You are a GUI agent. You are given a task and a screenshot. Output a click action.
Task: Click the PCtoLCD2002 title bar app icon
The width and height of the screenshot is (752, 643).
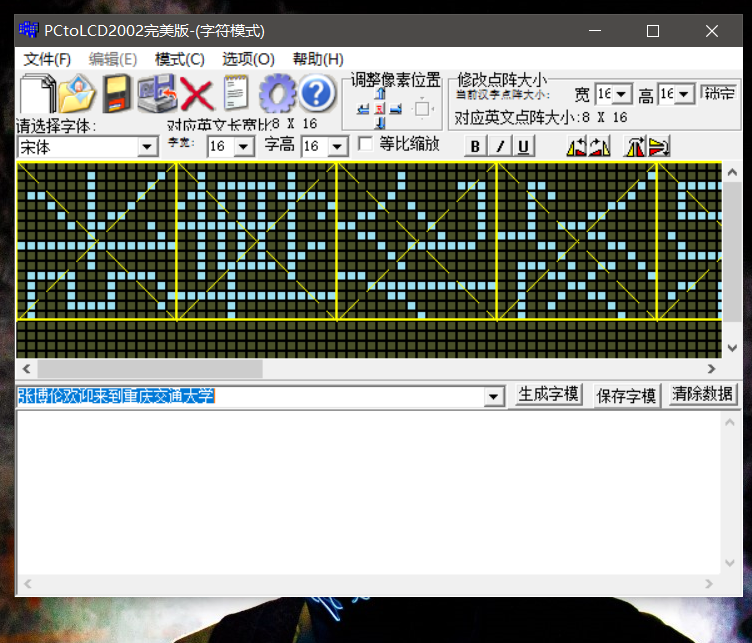click(29, 30)
